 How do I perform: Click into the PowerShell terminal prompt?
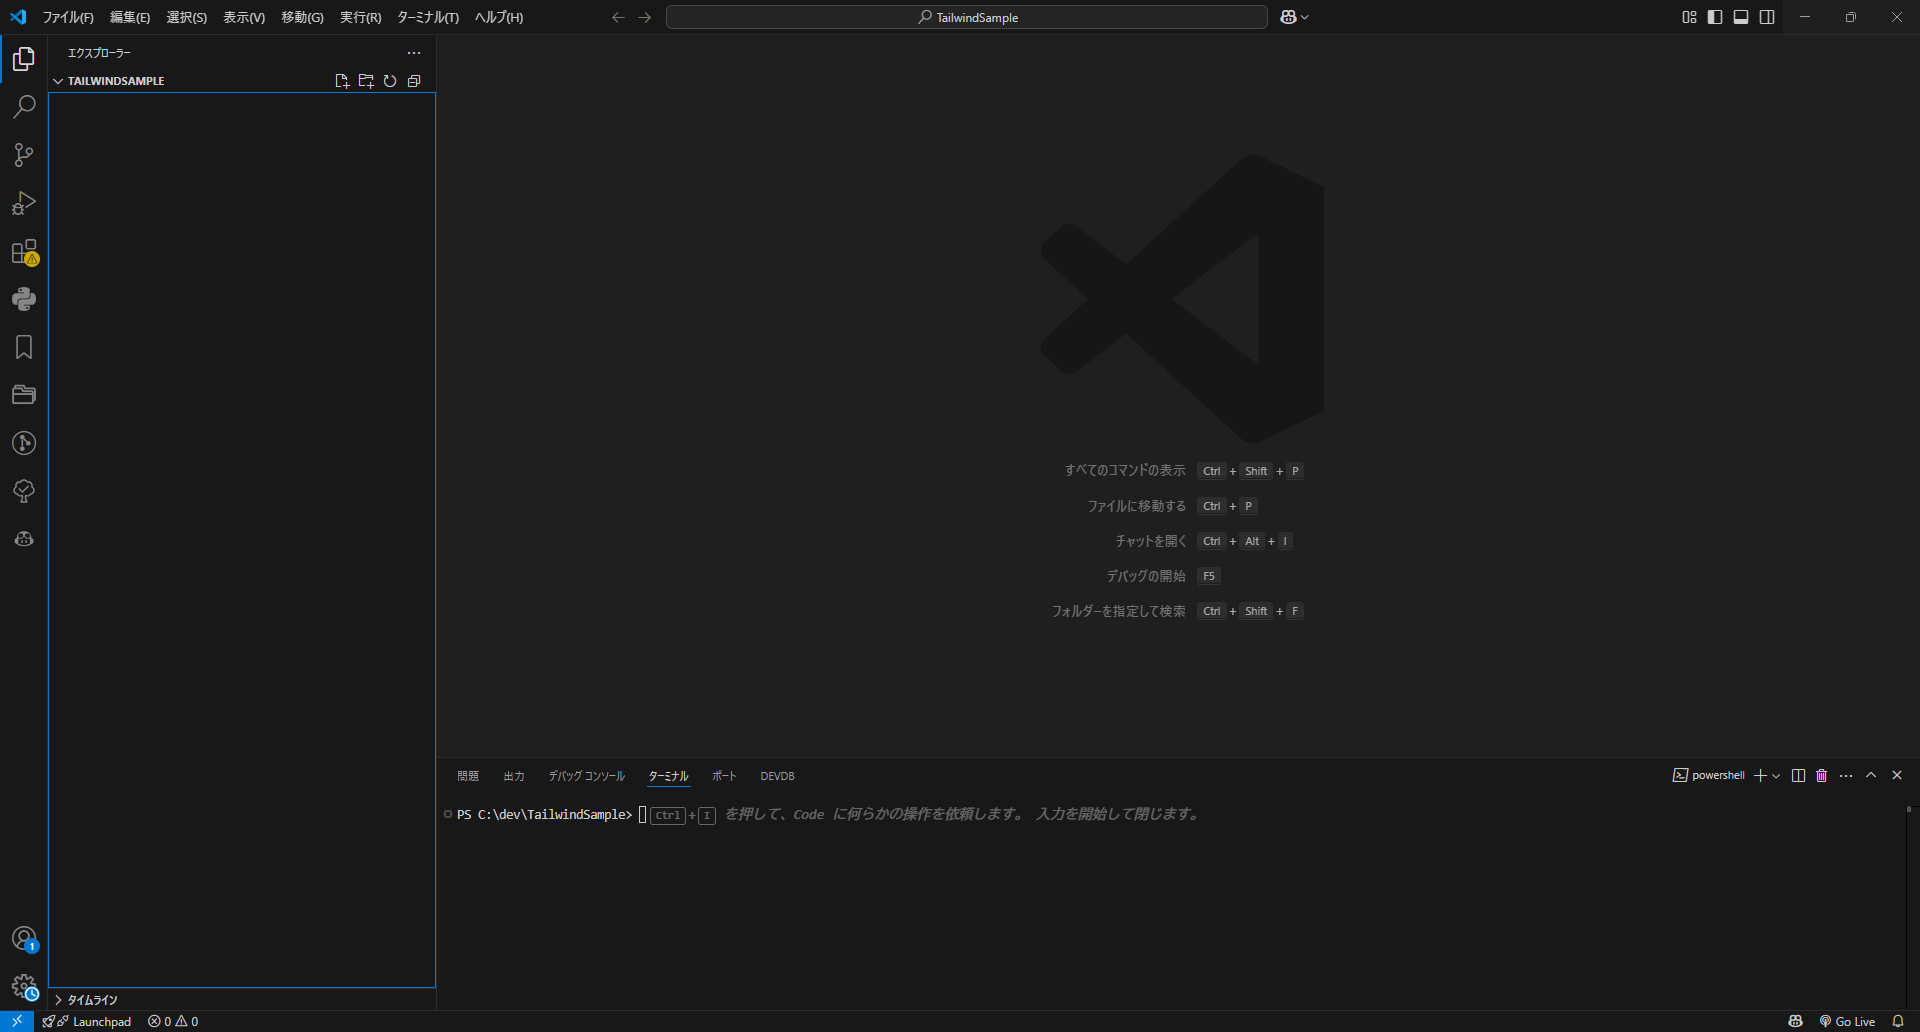click(642, 815)
